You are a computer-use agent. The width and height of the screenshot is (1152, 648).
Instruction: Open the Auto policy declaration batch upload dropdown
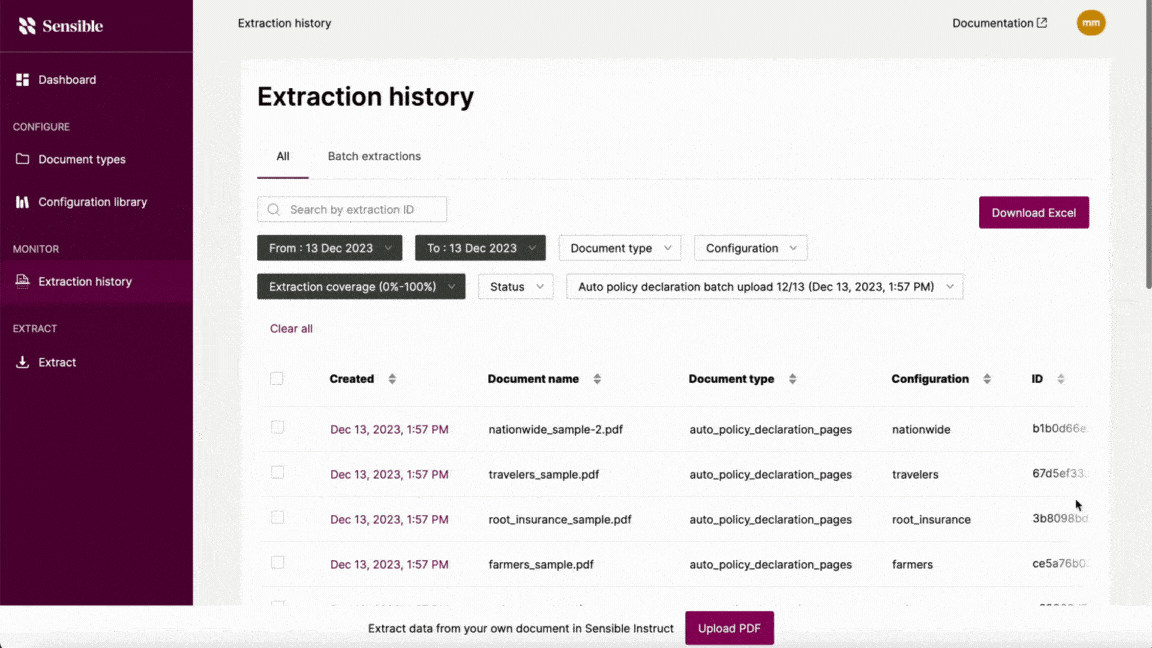click(764, 287)
